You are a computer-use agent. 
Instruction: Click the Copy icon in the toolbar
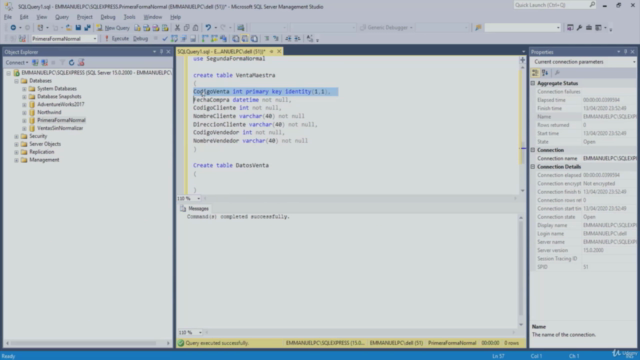click(187, 28)
